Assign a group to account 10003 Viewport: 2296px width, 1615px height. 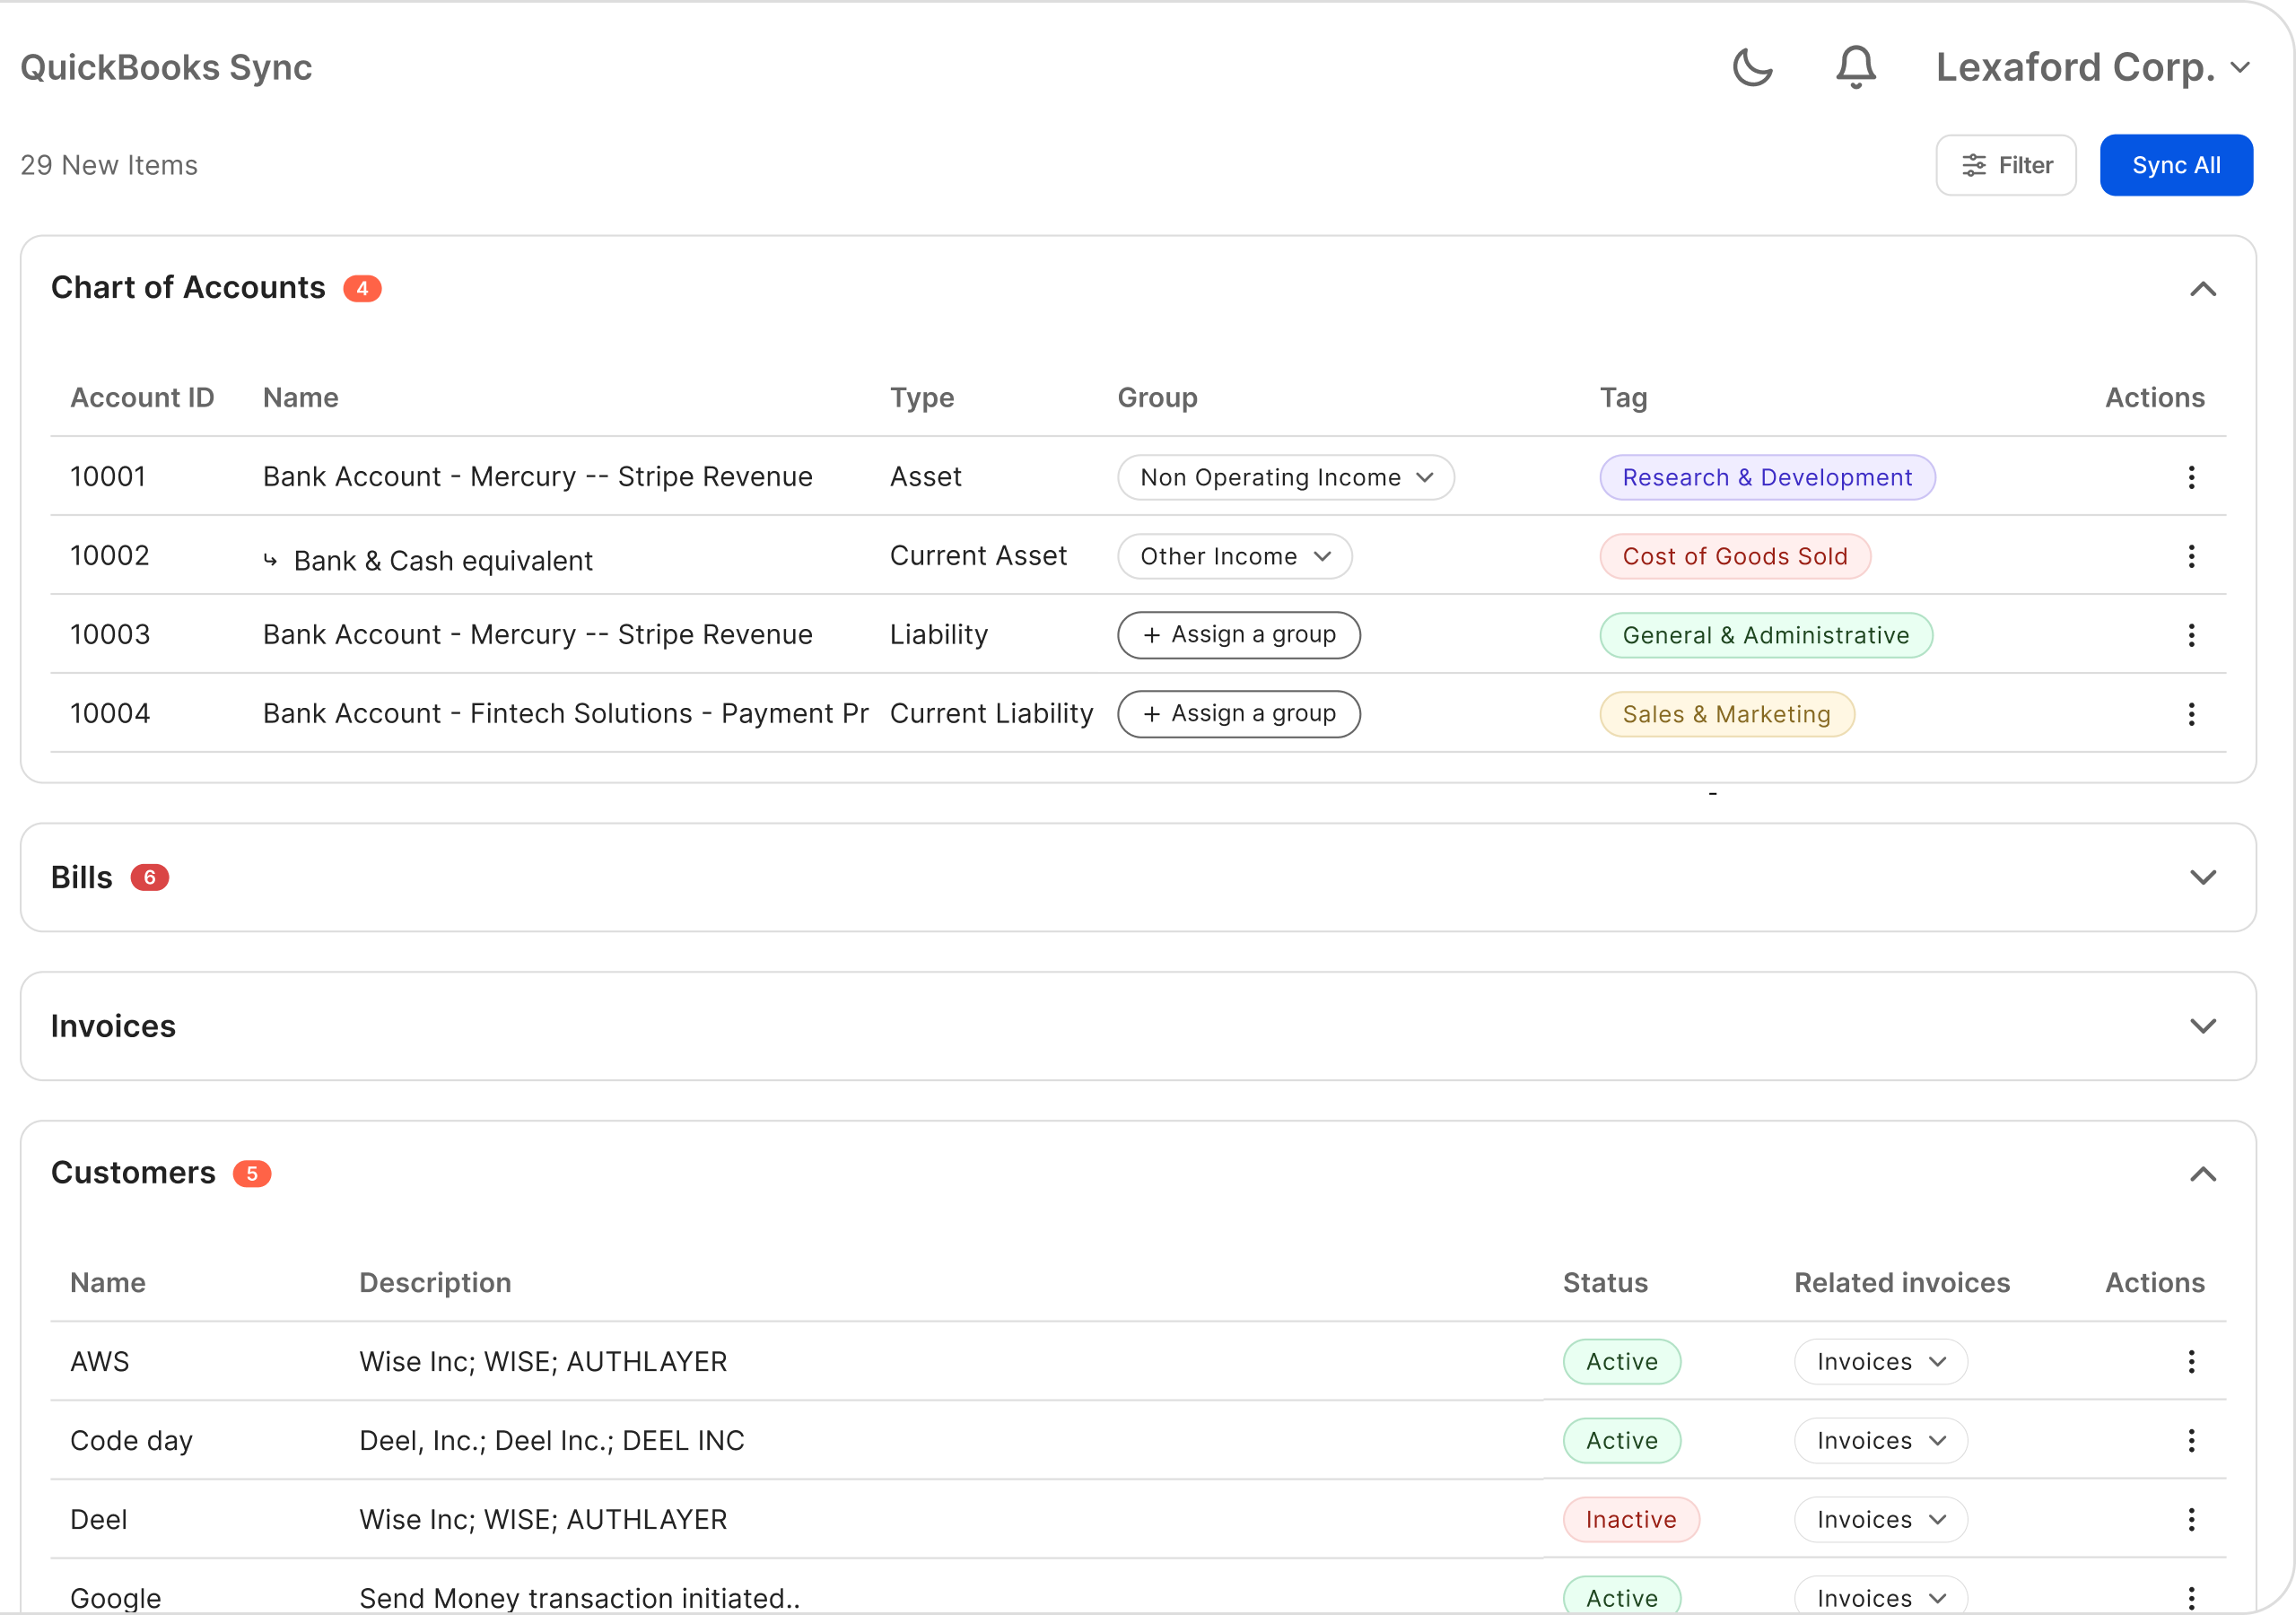point(1238,635)
